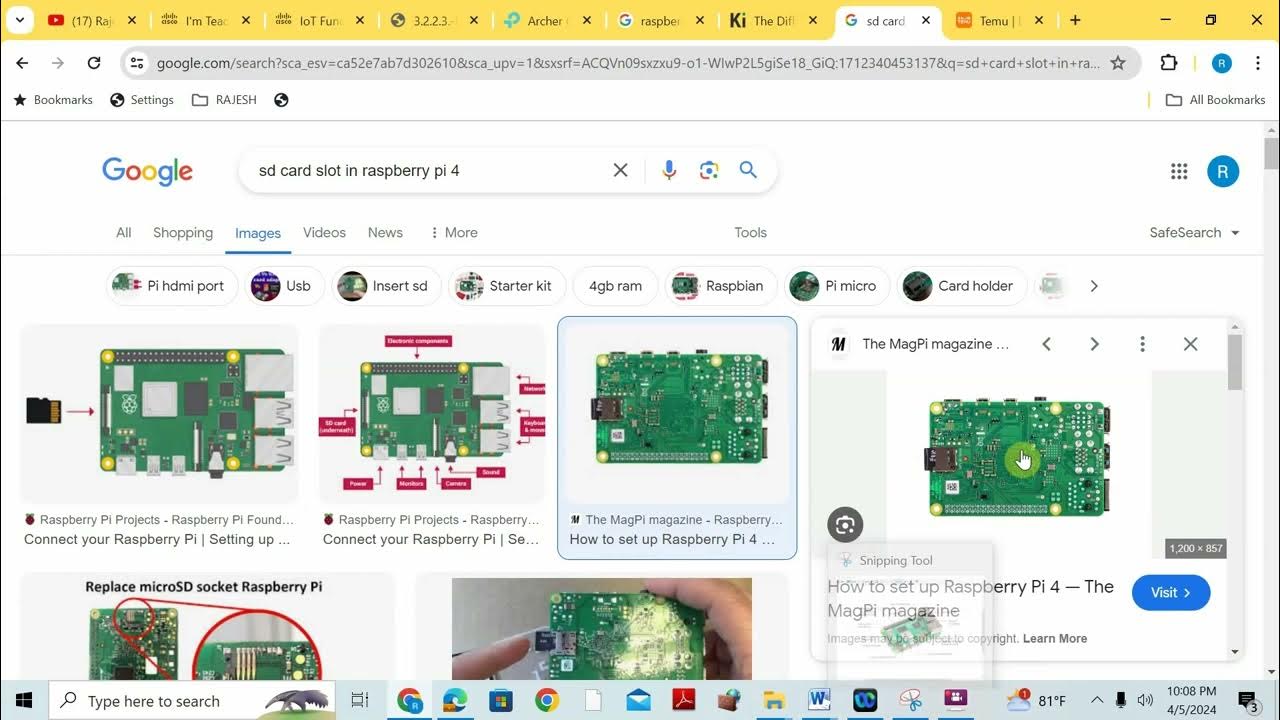
Task: Open the All results tab
Action: 123,232
